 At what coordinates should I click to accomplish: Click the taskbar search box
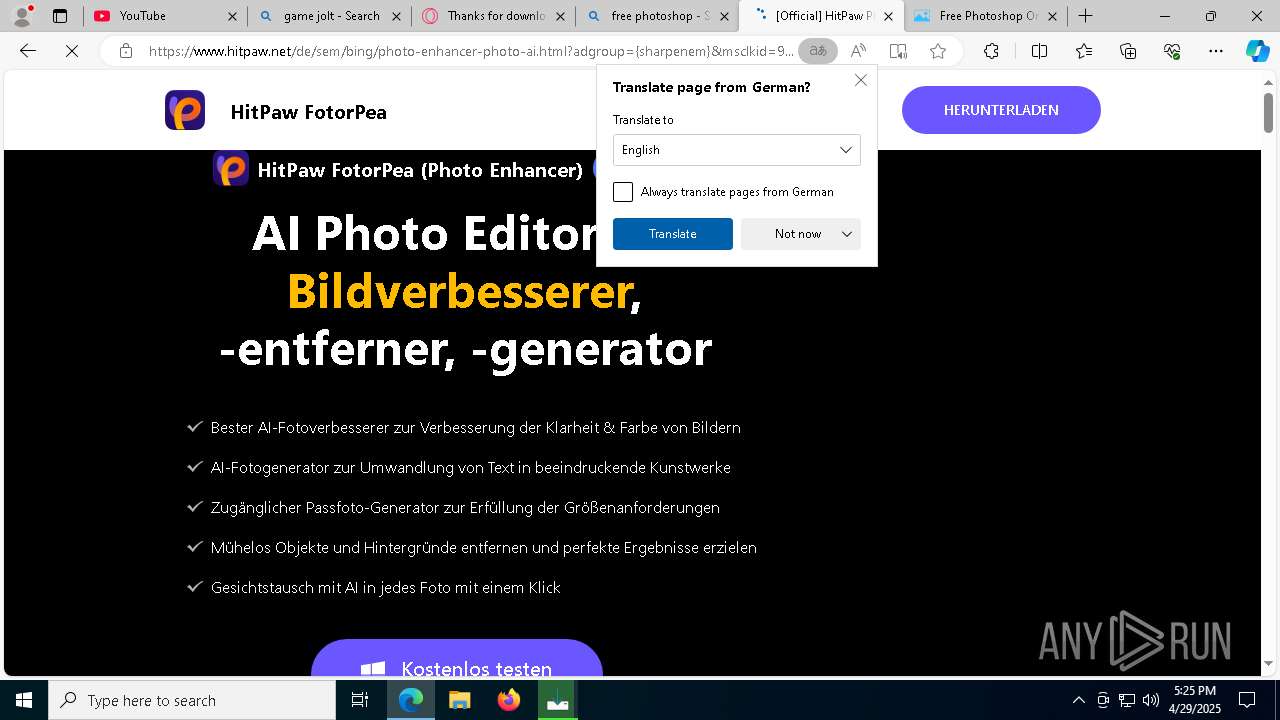click(x=192, y=700)
